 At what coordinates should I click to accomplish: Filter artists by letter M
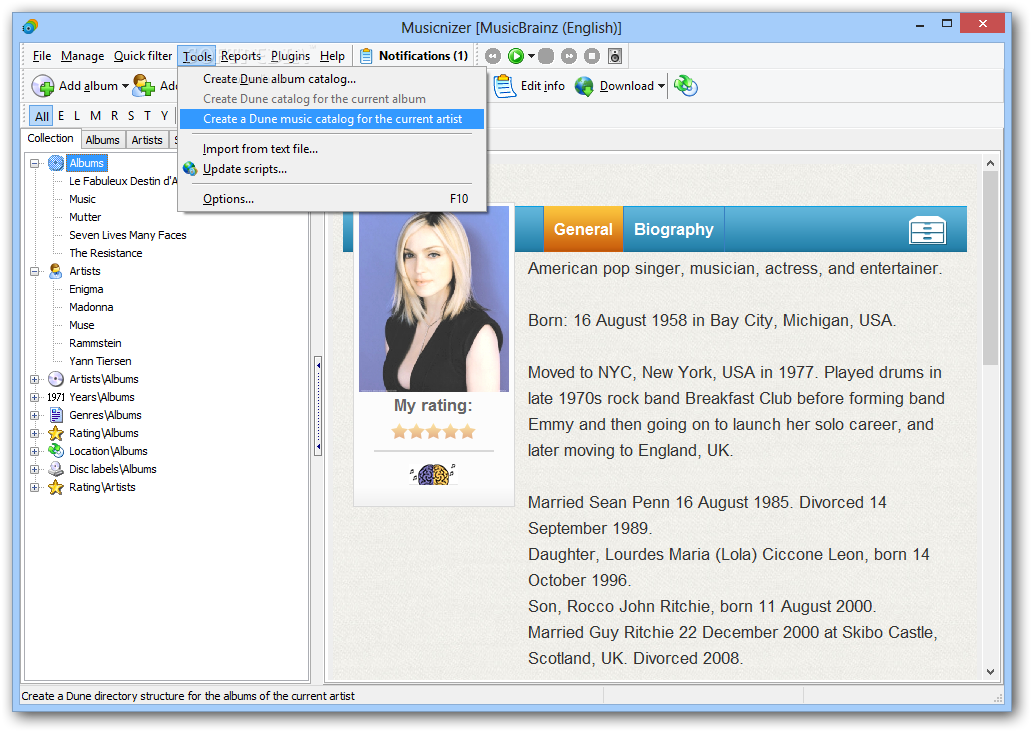point(95,116)
